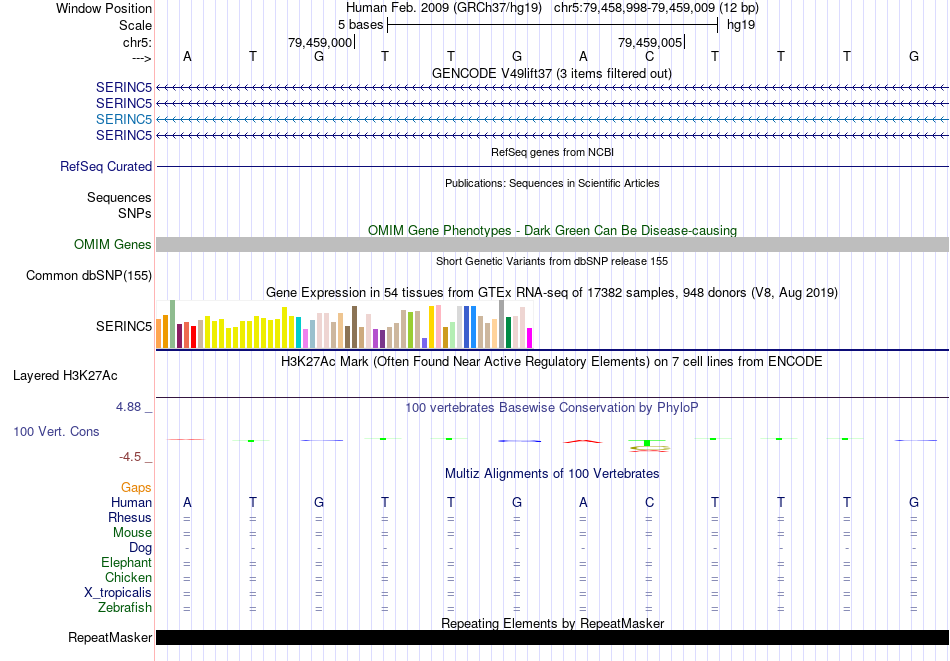This screenshot has width=950, height=661.
Task: Click the chr5: ruler label
Action: coord(137,42)
